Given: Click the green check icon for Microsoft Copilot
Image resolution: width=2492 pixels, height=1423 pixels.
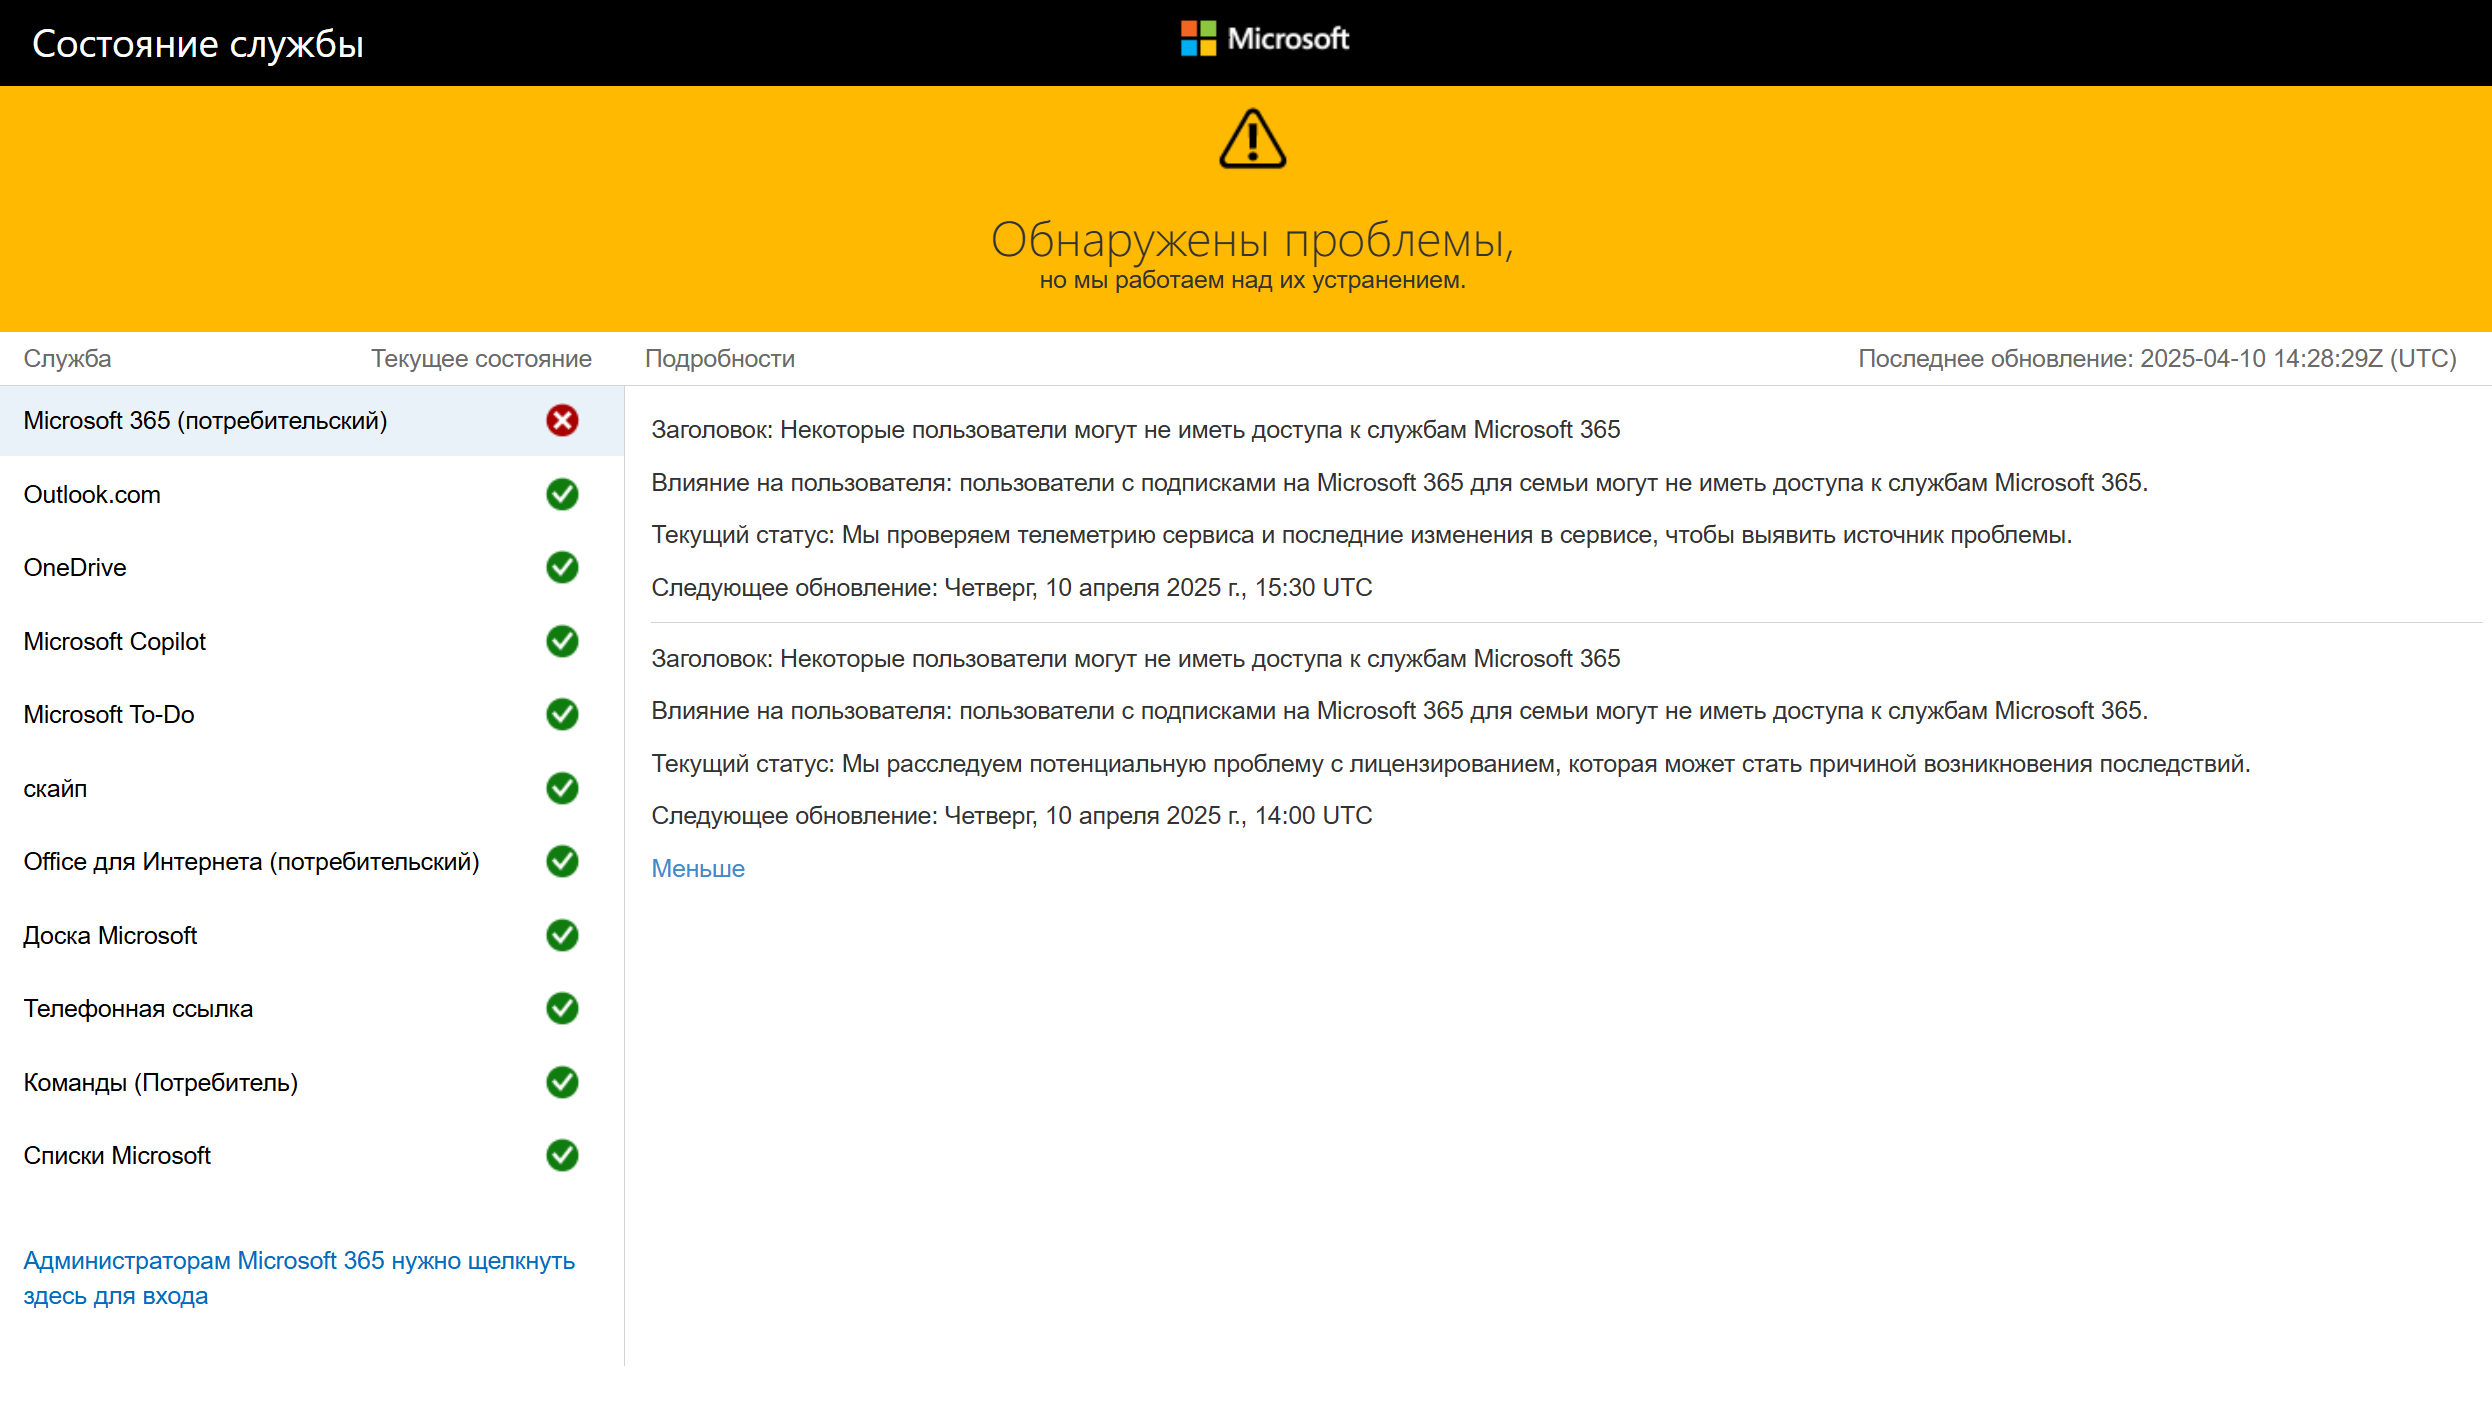Looking at the screenshot, I should point(562,641).
